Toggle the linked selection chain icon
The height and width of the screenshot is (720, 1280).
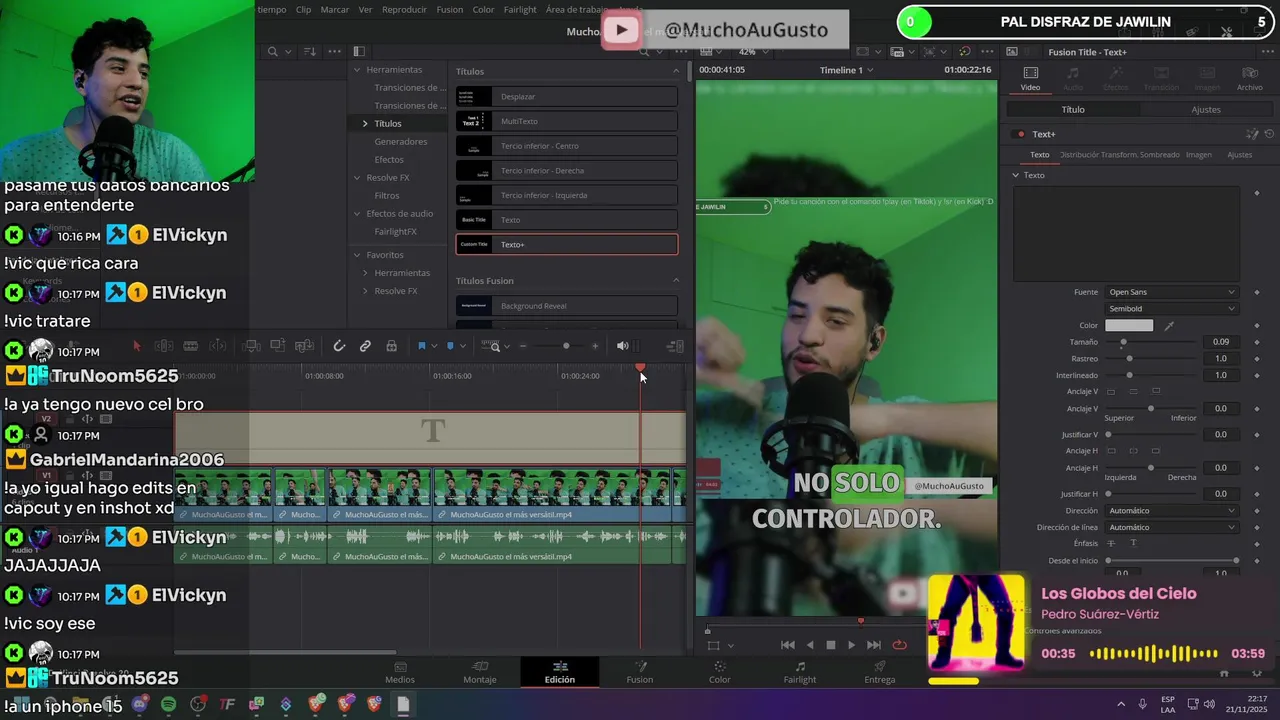pos(365,346)
